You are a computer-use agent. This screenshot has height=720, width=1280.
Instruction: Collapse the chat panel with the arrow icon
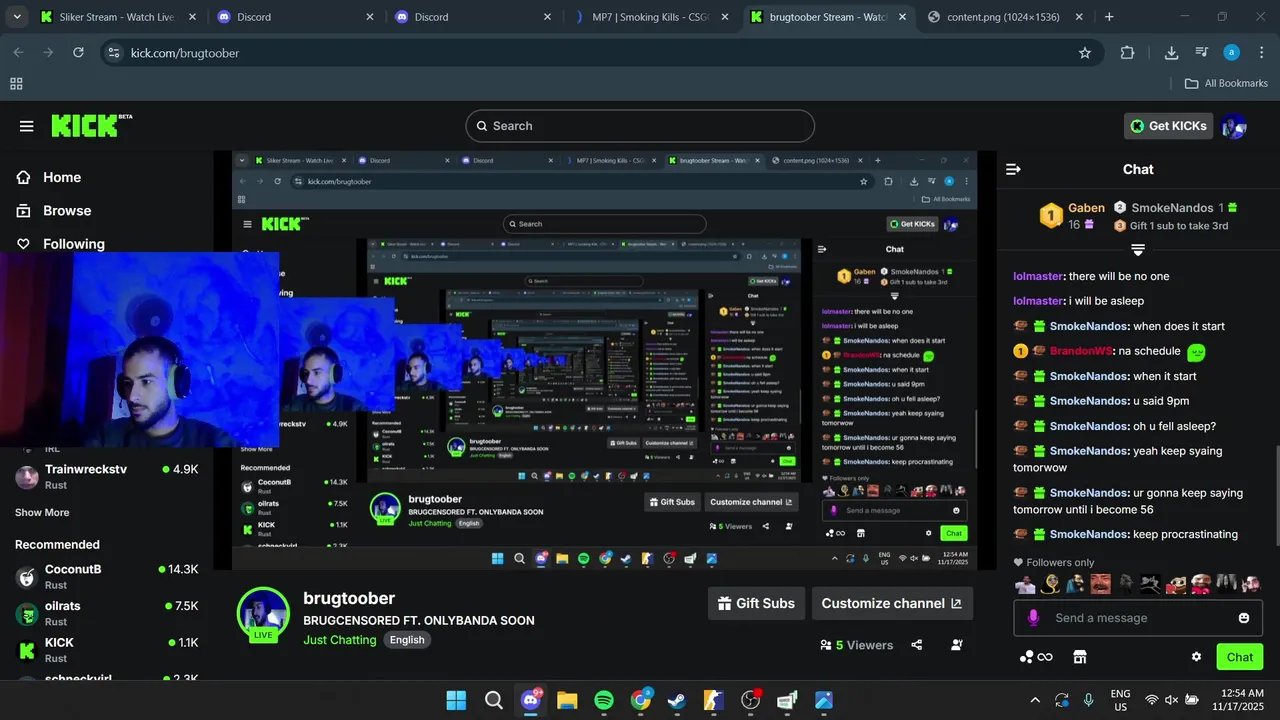point(1013,170)
